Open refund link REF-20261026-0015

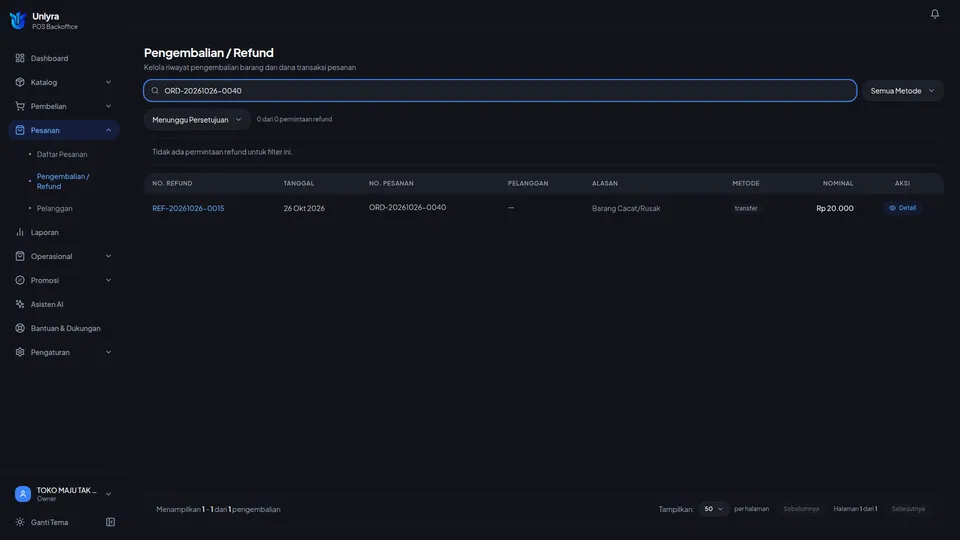click(x=188, y=208)
